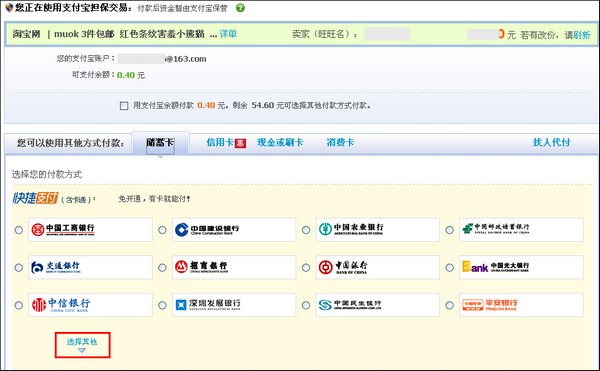Select the 招商银行 radio button
Screen dimensions: 600x371
162,267
